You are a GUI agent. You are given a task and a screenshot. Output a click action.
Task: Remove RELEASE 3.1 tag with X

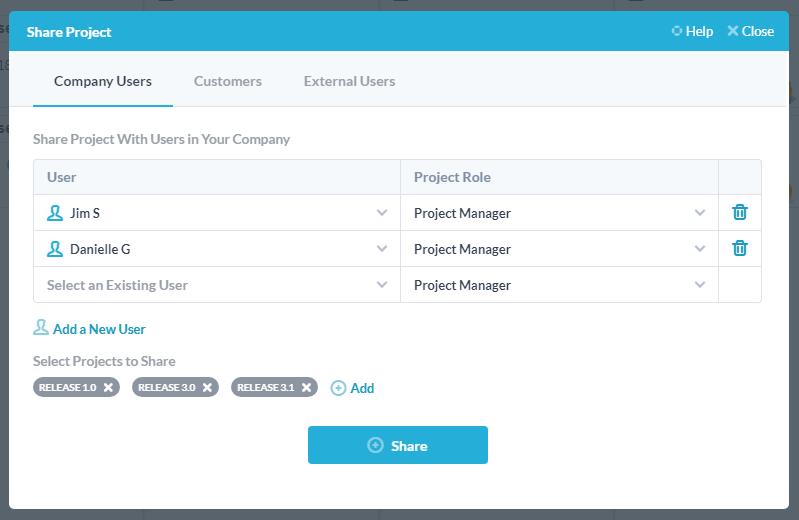point(306,387)
